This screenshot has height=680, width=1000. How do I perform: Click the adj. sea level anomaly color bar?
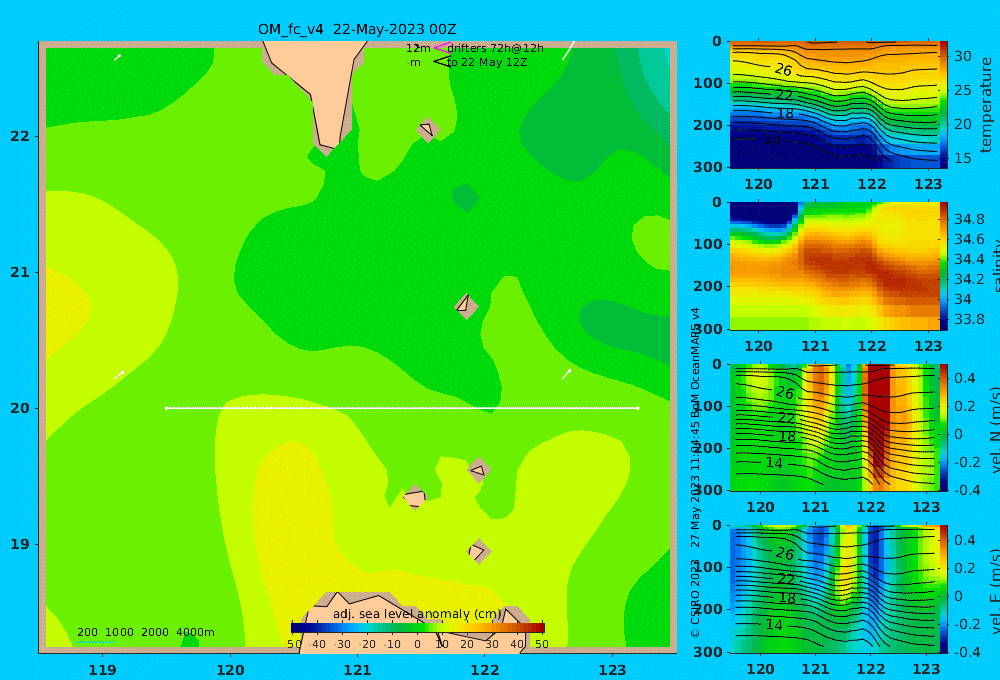[418, 628]
